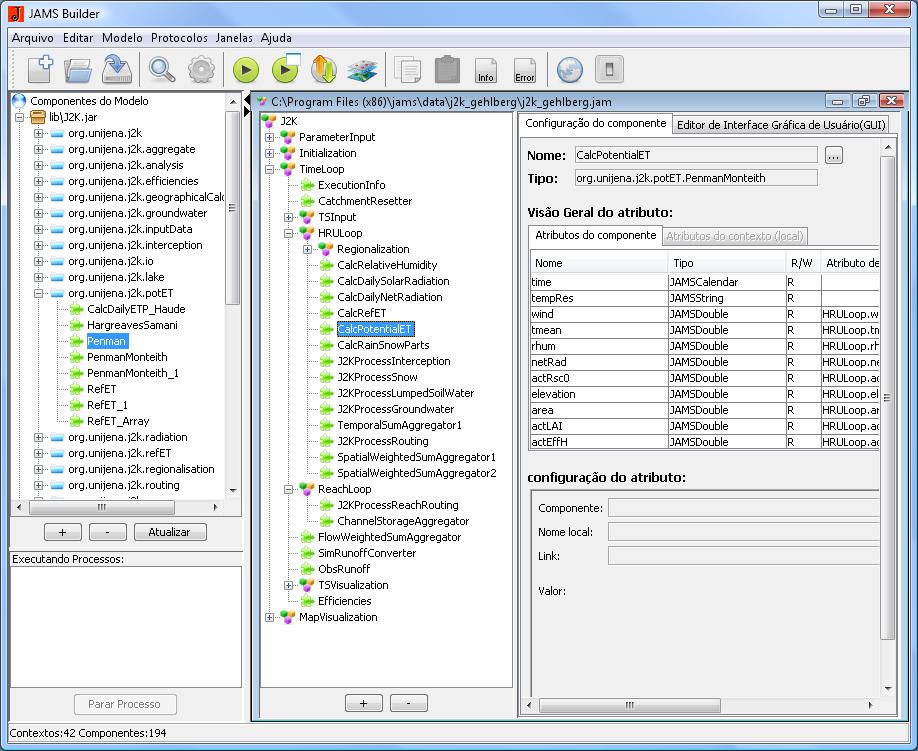
Task: Expand the MapVisualization node
Action: (x=270, y=617)
